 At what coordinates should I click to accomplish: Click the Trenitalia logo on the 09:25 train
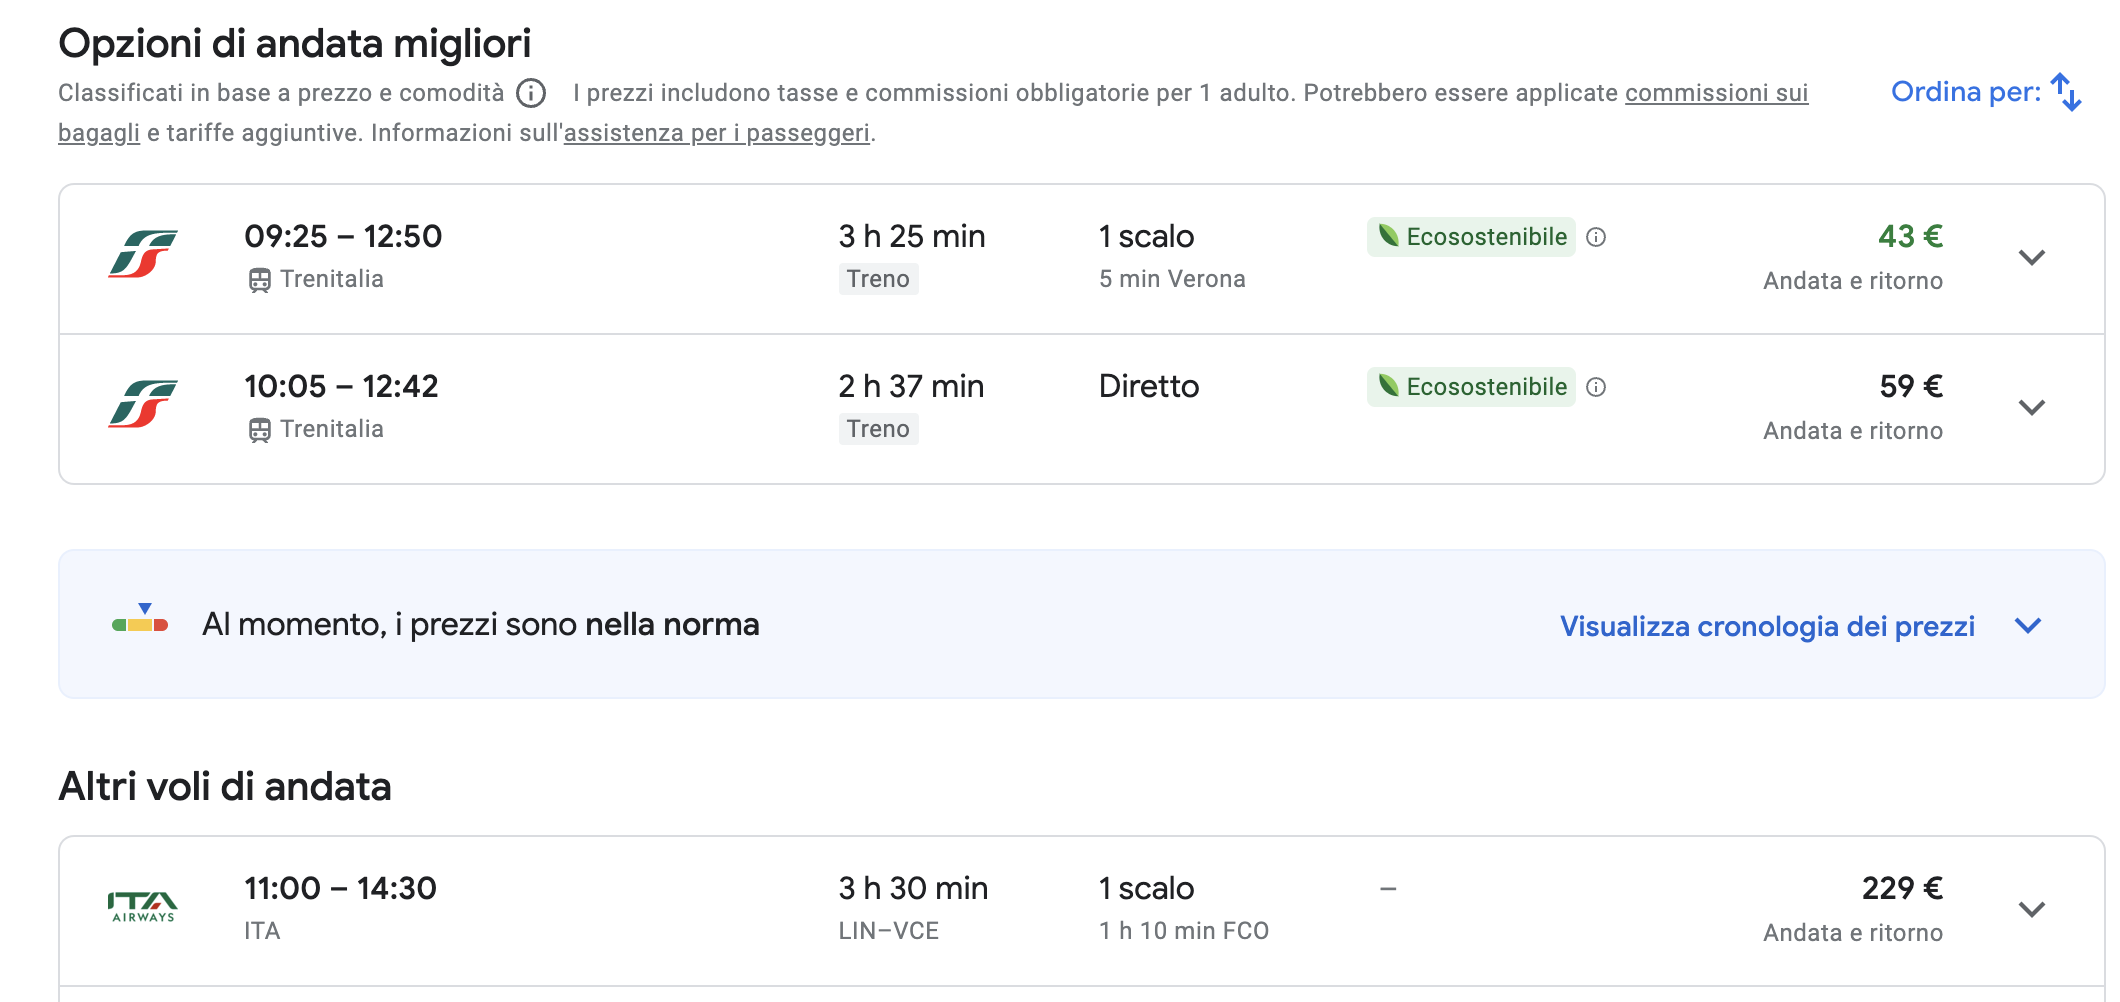pos(143,254)
